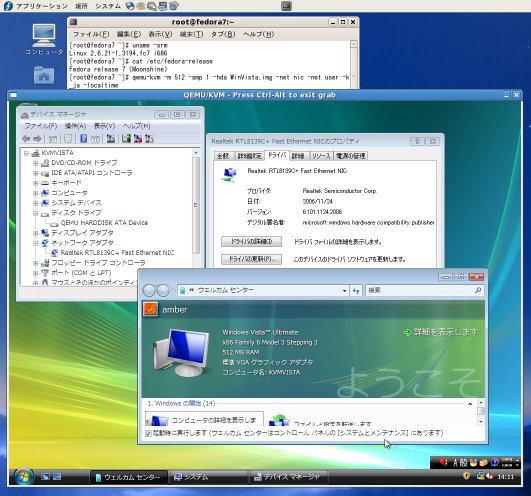Expand DVD/CD-ROM ドライブ node
The image size is (531, 496).
36,163
